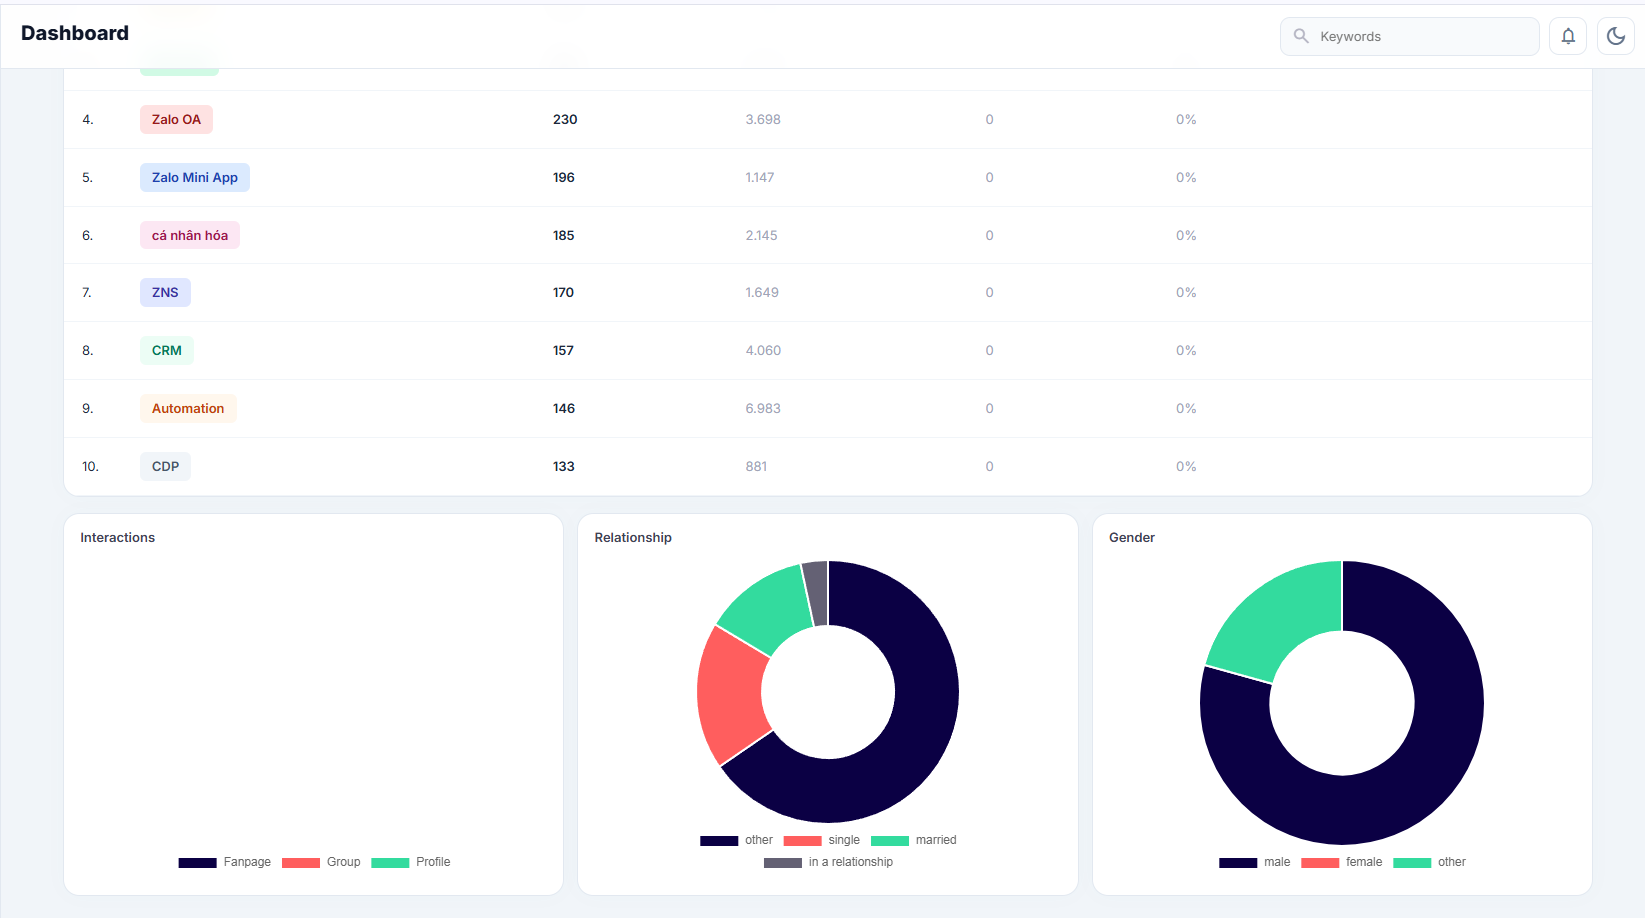Image resolution: width=1645 pixels, height=918 pixels.
Task: Select the CDP keyword tag
Action: pos(164,466)
